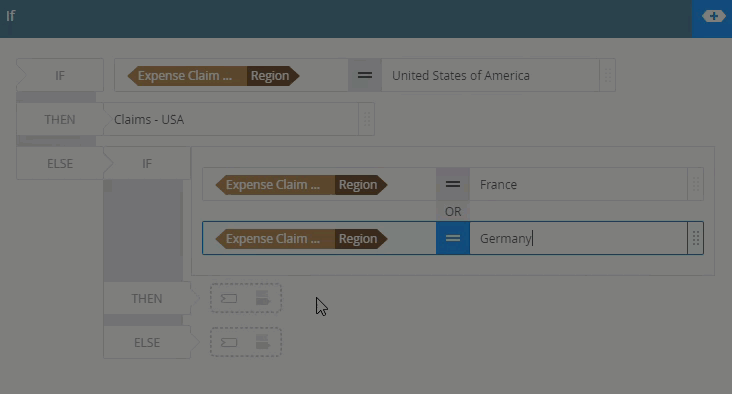
Task: Click drag handle of United States of America row
Action: 607,75
